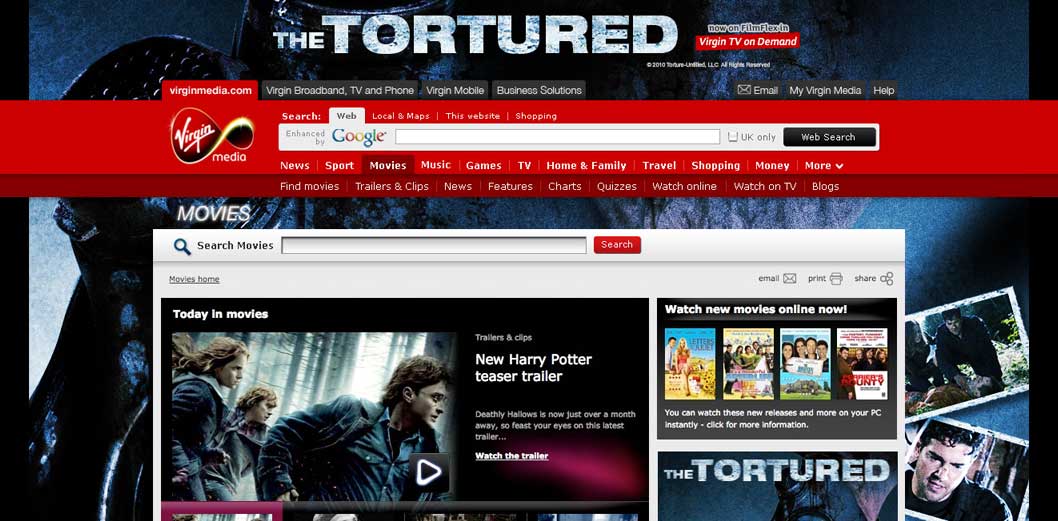
Task: Click the Search Movies input field
Action: click(x=434, y=246)
